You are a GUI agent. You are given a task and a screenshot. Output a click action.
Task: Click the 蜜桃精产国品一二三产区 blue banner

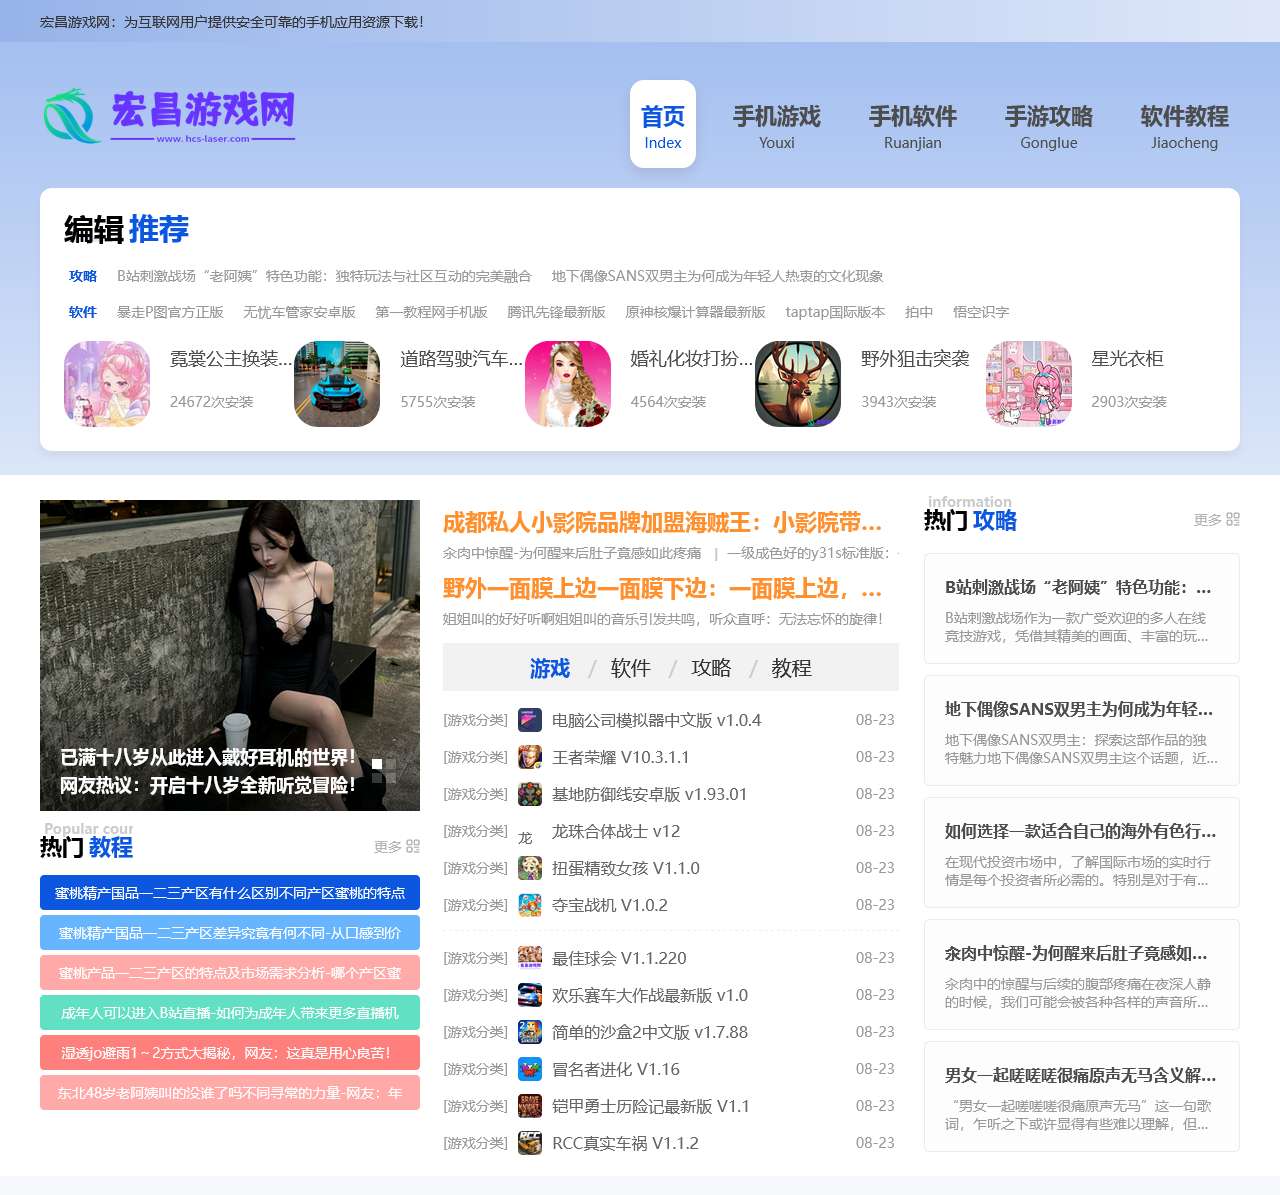click(x=229, y=893)
